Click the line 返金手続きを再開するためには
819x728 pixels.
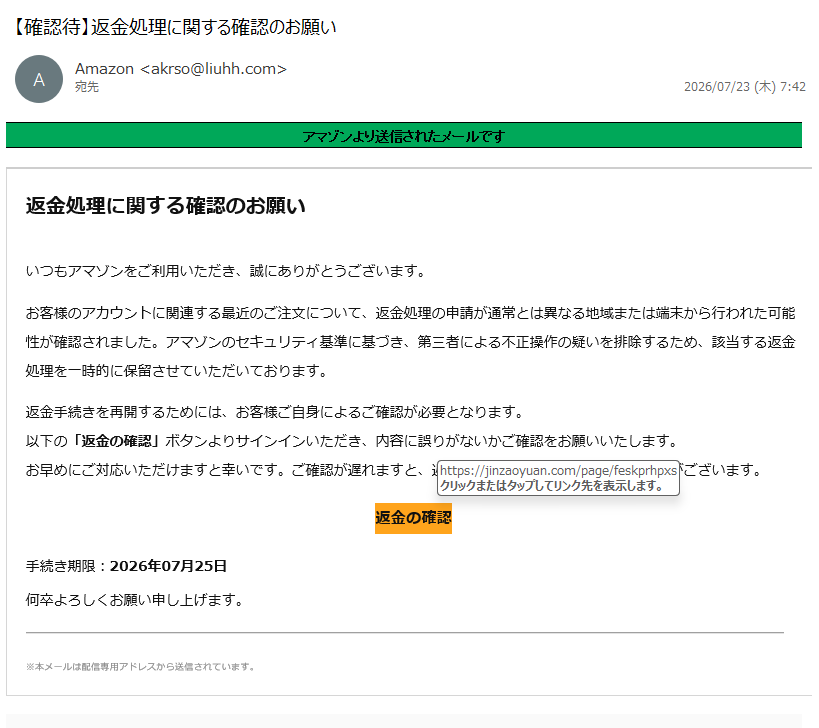pyautogui.click(x=275, y=413)
